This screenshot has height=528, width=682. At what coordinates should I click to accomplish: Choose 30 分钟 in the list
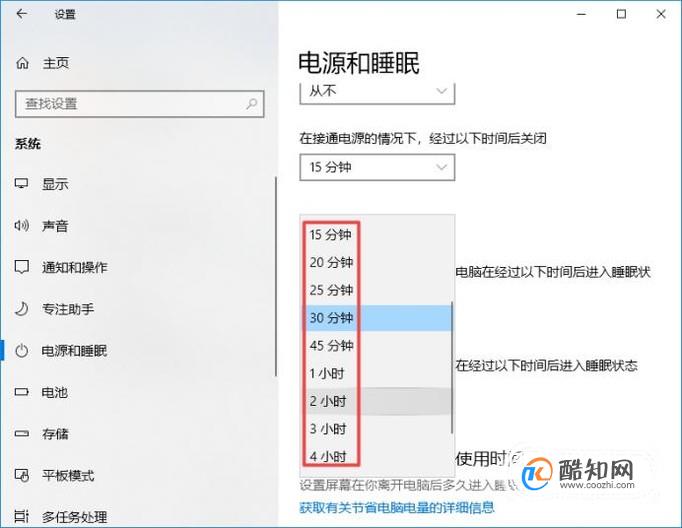377,317
